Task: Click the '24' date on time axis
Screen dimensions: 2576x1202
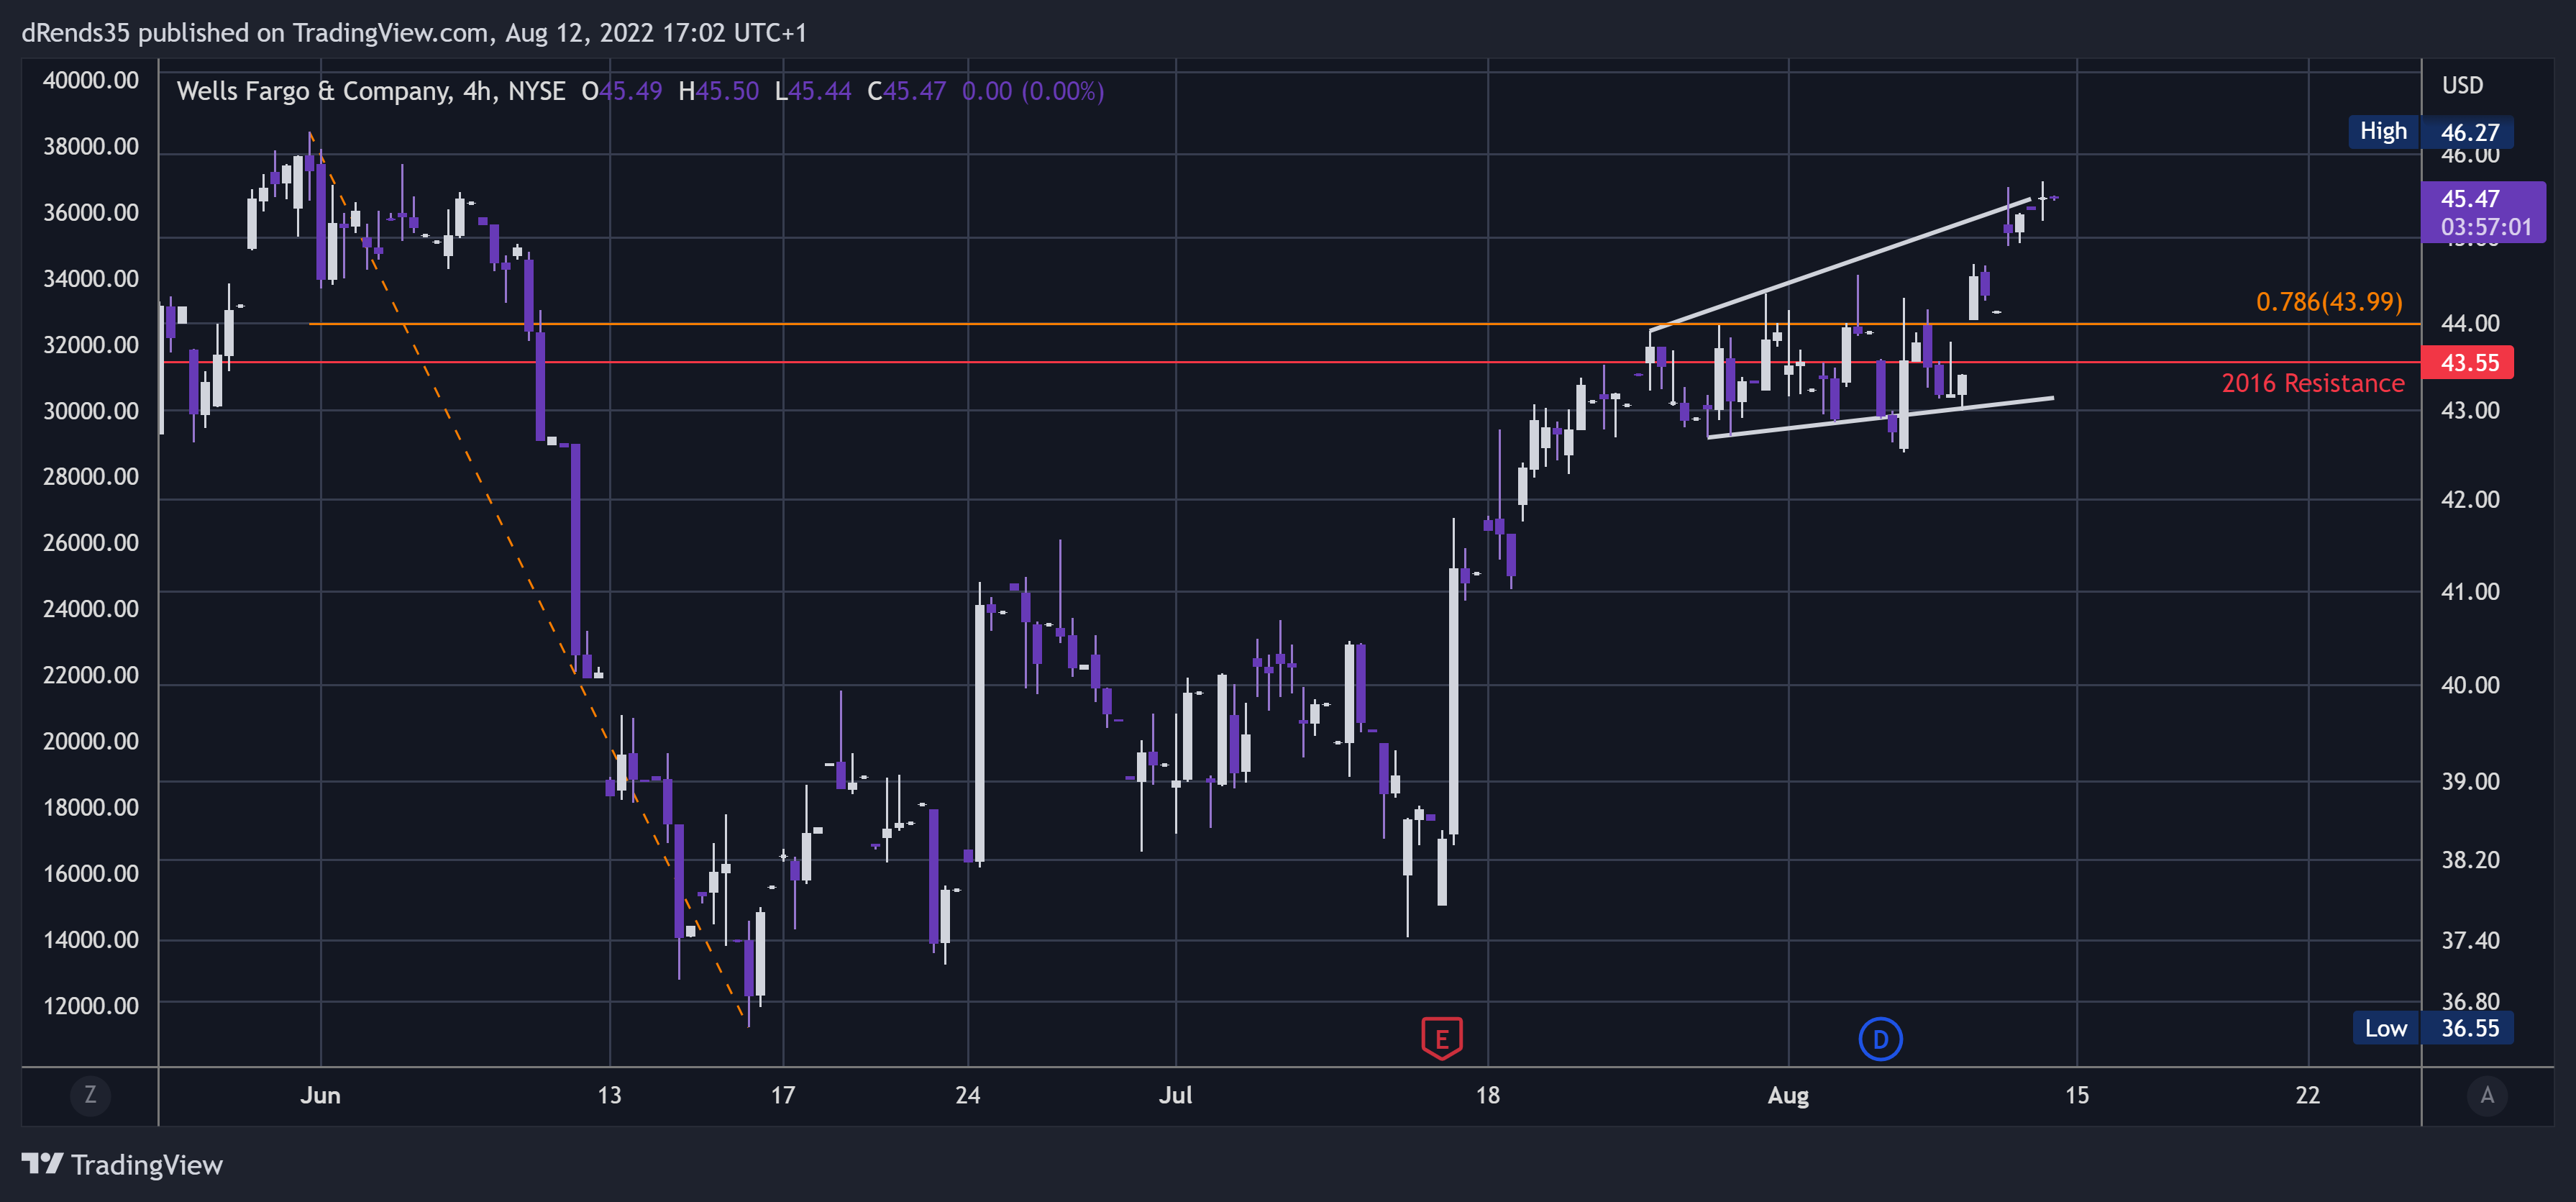Action: 967,1095
